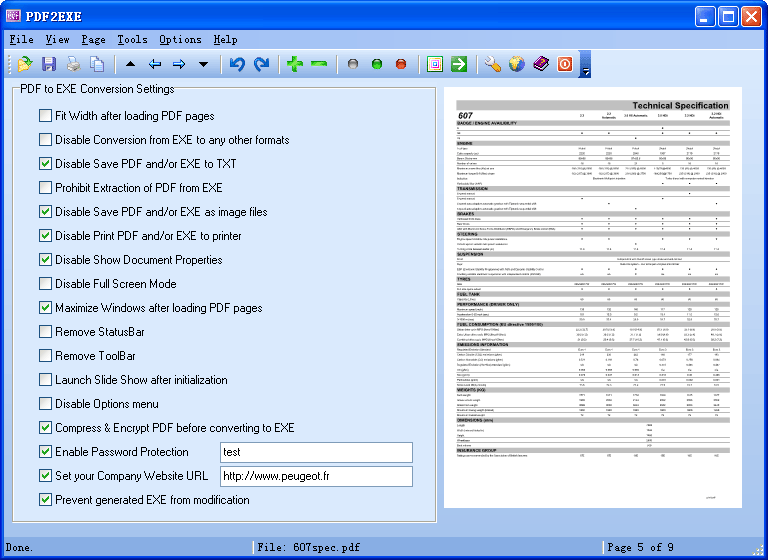Click the black up triangle in toolbar
Image resolution: width=768 pixels, height=560 pixels.
tap(130, 65)
